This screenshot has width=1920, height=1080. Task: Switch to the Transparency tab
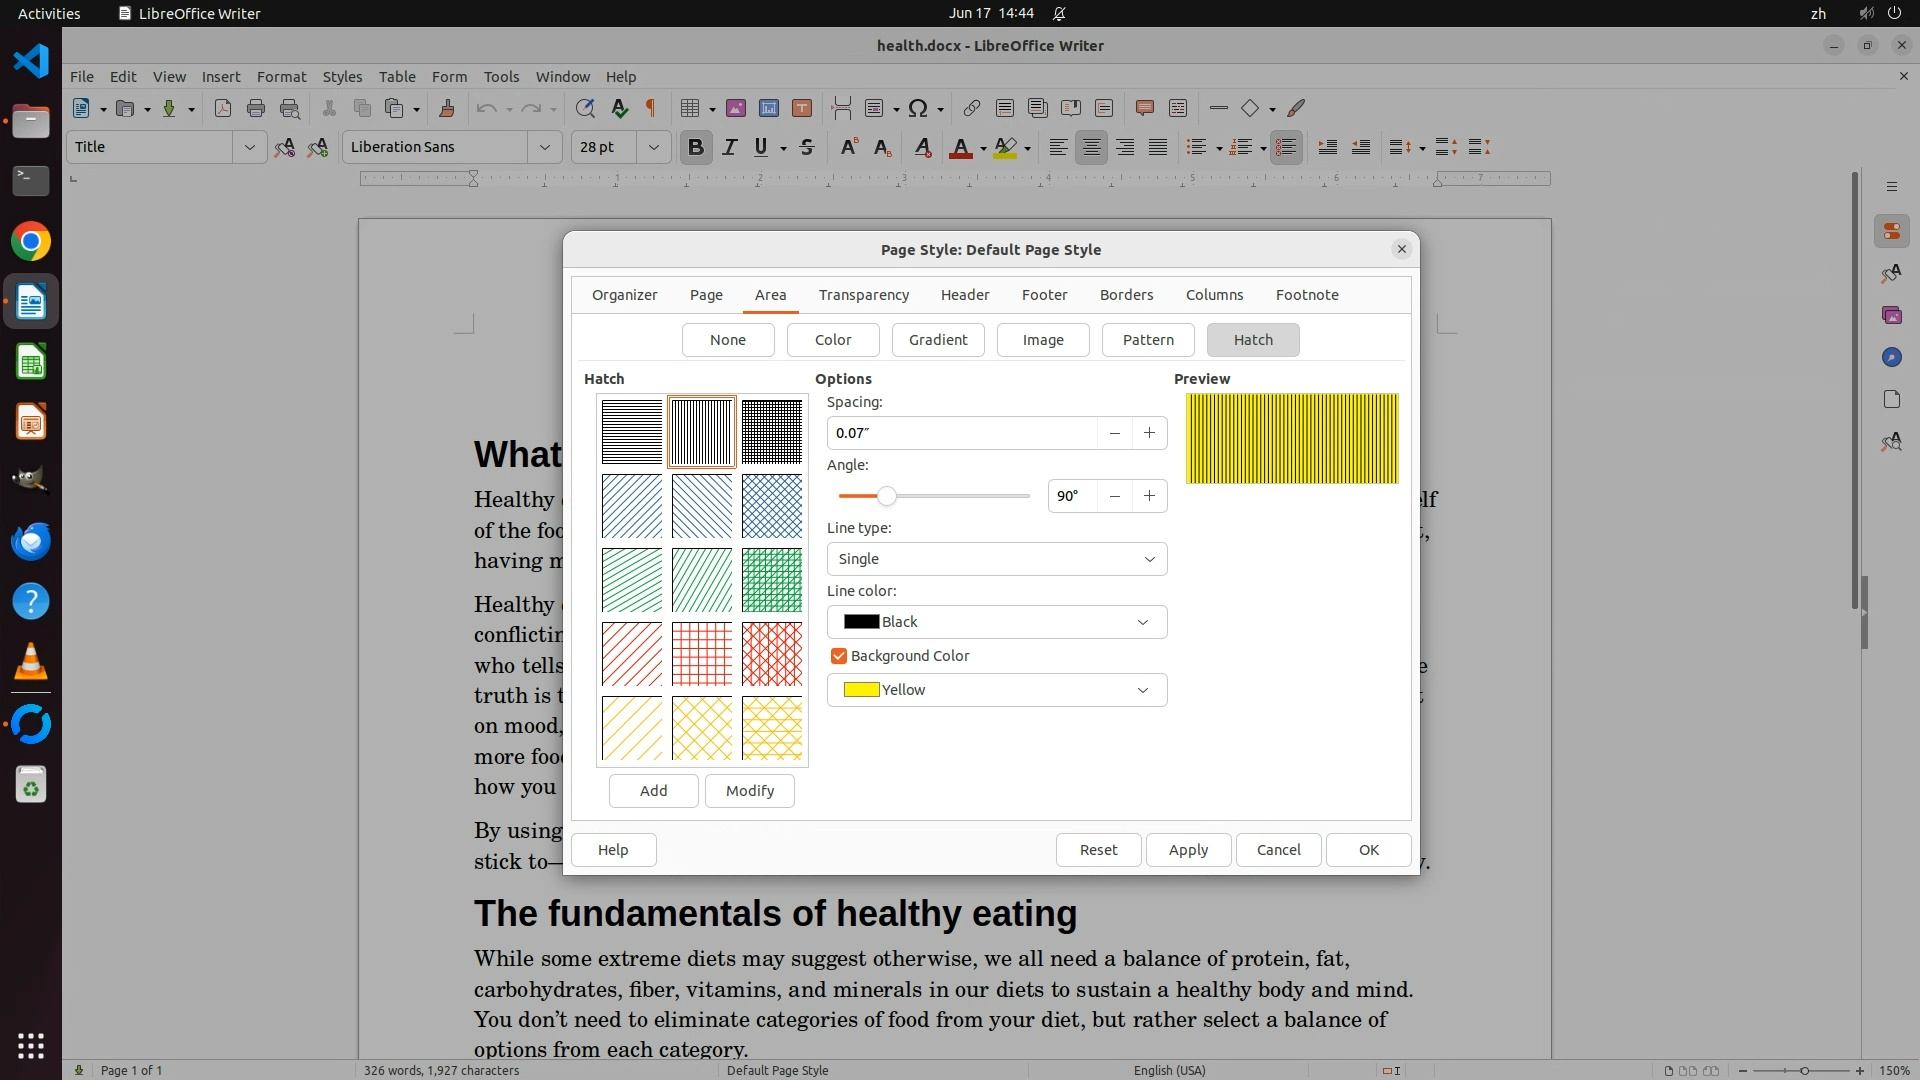point(863,295)
